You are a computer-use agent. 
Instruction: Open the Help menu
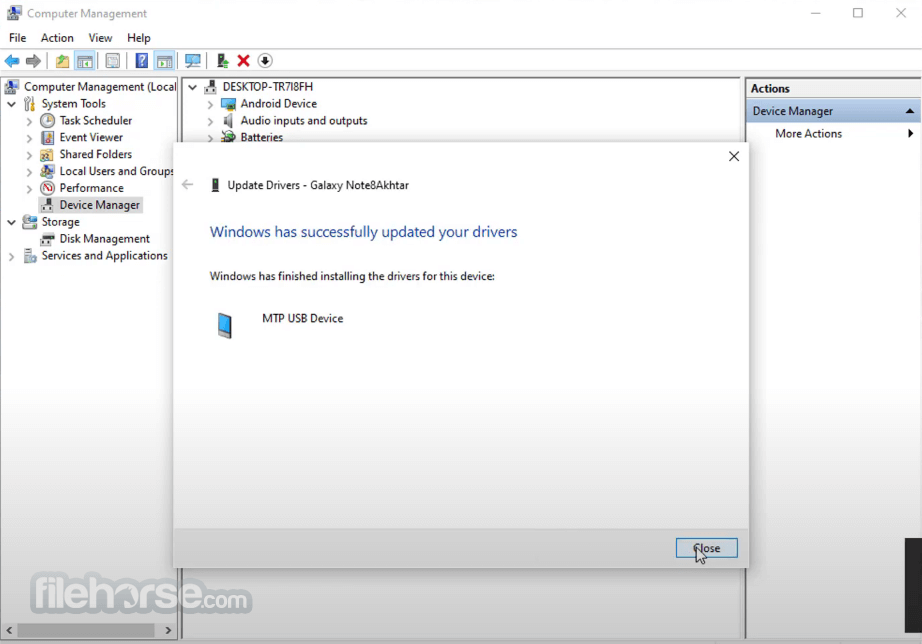tap(139, 38)
